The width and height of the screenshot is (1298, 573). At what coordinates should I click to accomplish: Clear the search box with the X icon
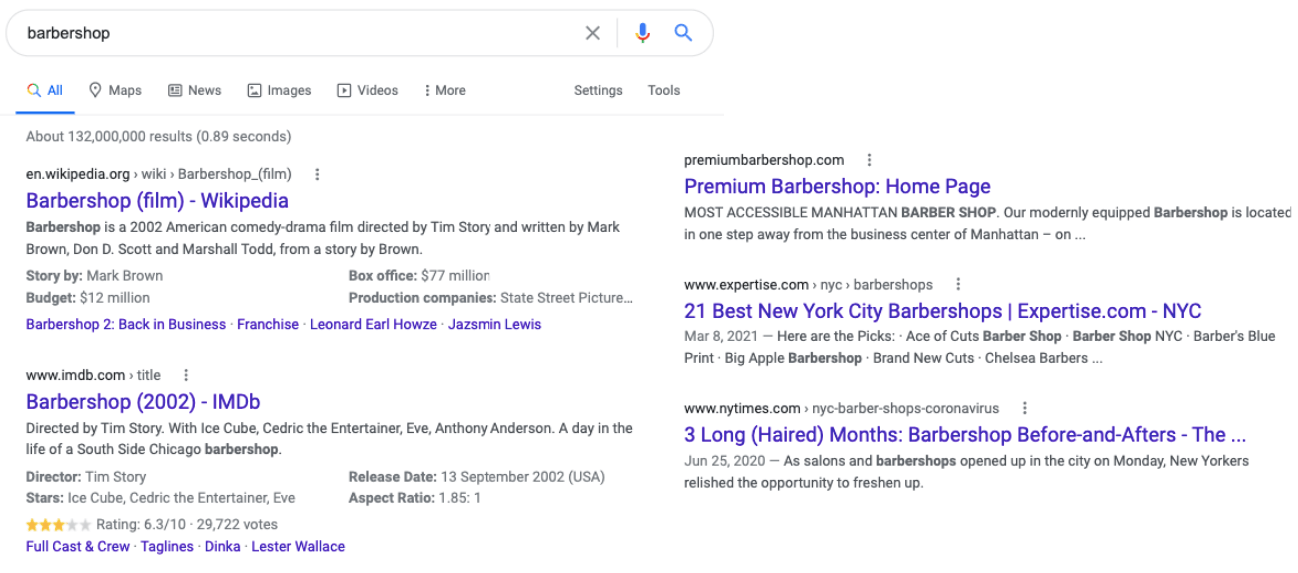point(593,33)
